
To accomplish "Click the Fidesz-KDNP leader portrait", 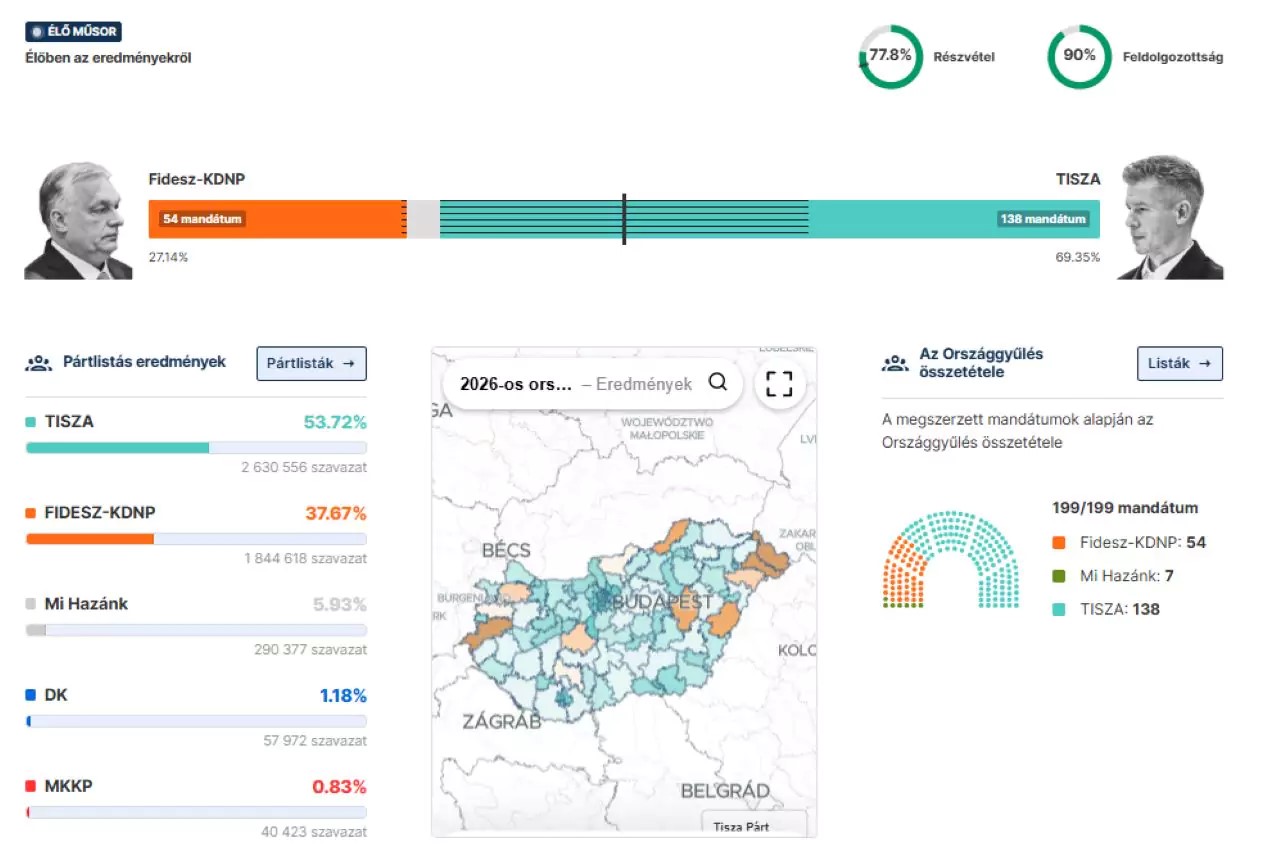I will coord(78,221).
